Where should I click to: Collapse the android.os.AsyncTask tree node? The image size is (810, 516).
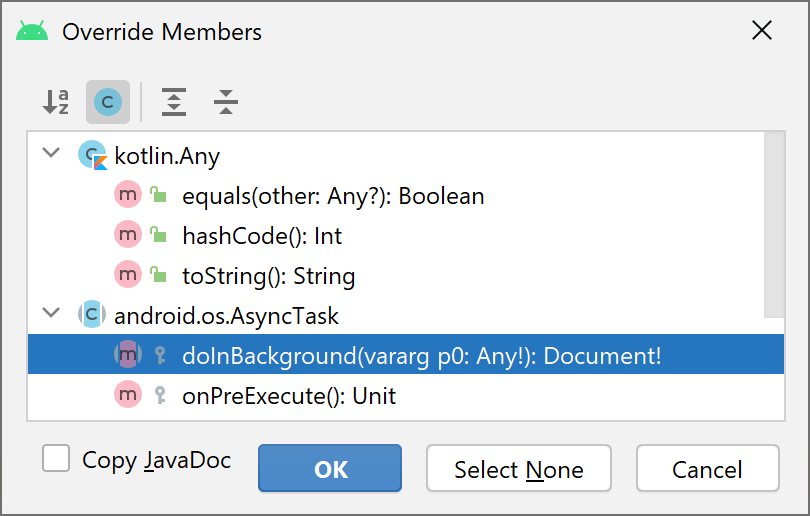point(51,313)
